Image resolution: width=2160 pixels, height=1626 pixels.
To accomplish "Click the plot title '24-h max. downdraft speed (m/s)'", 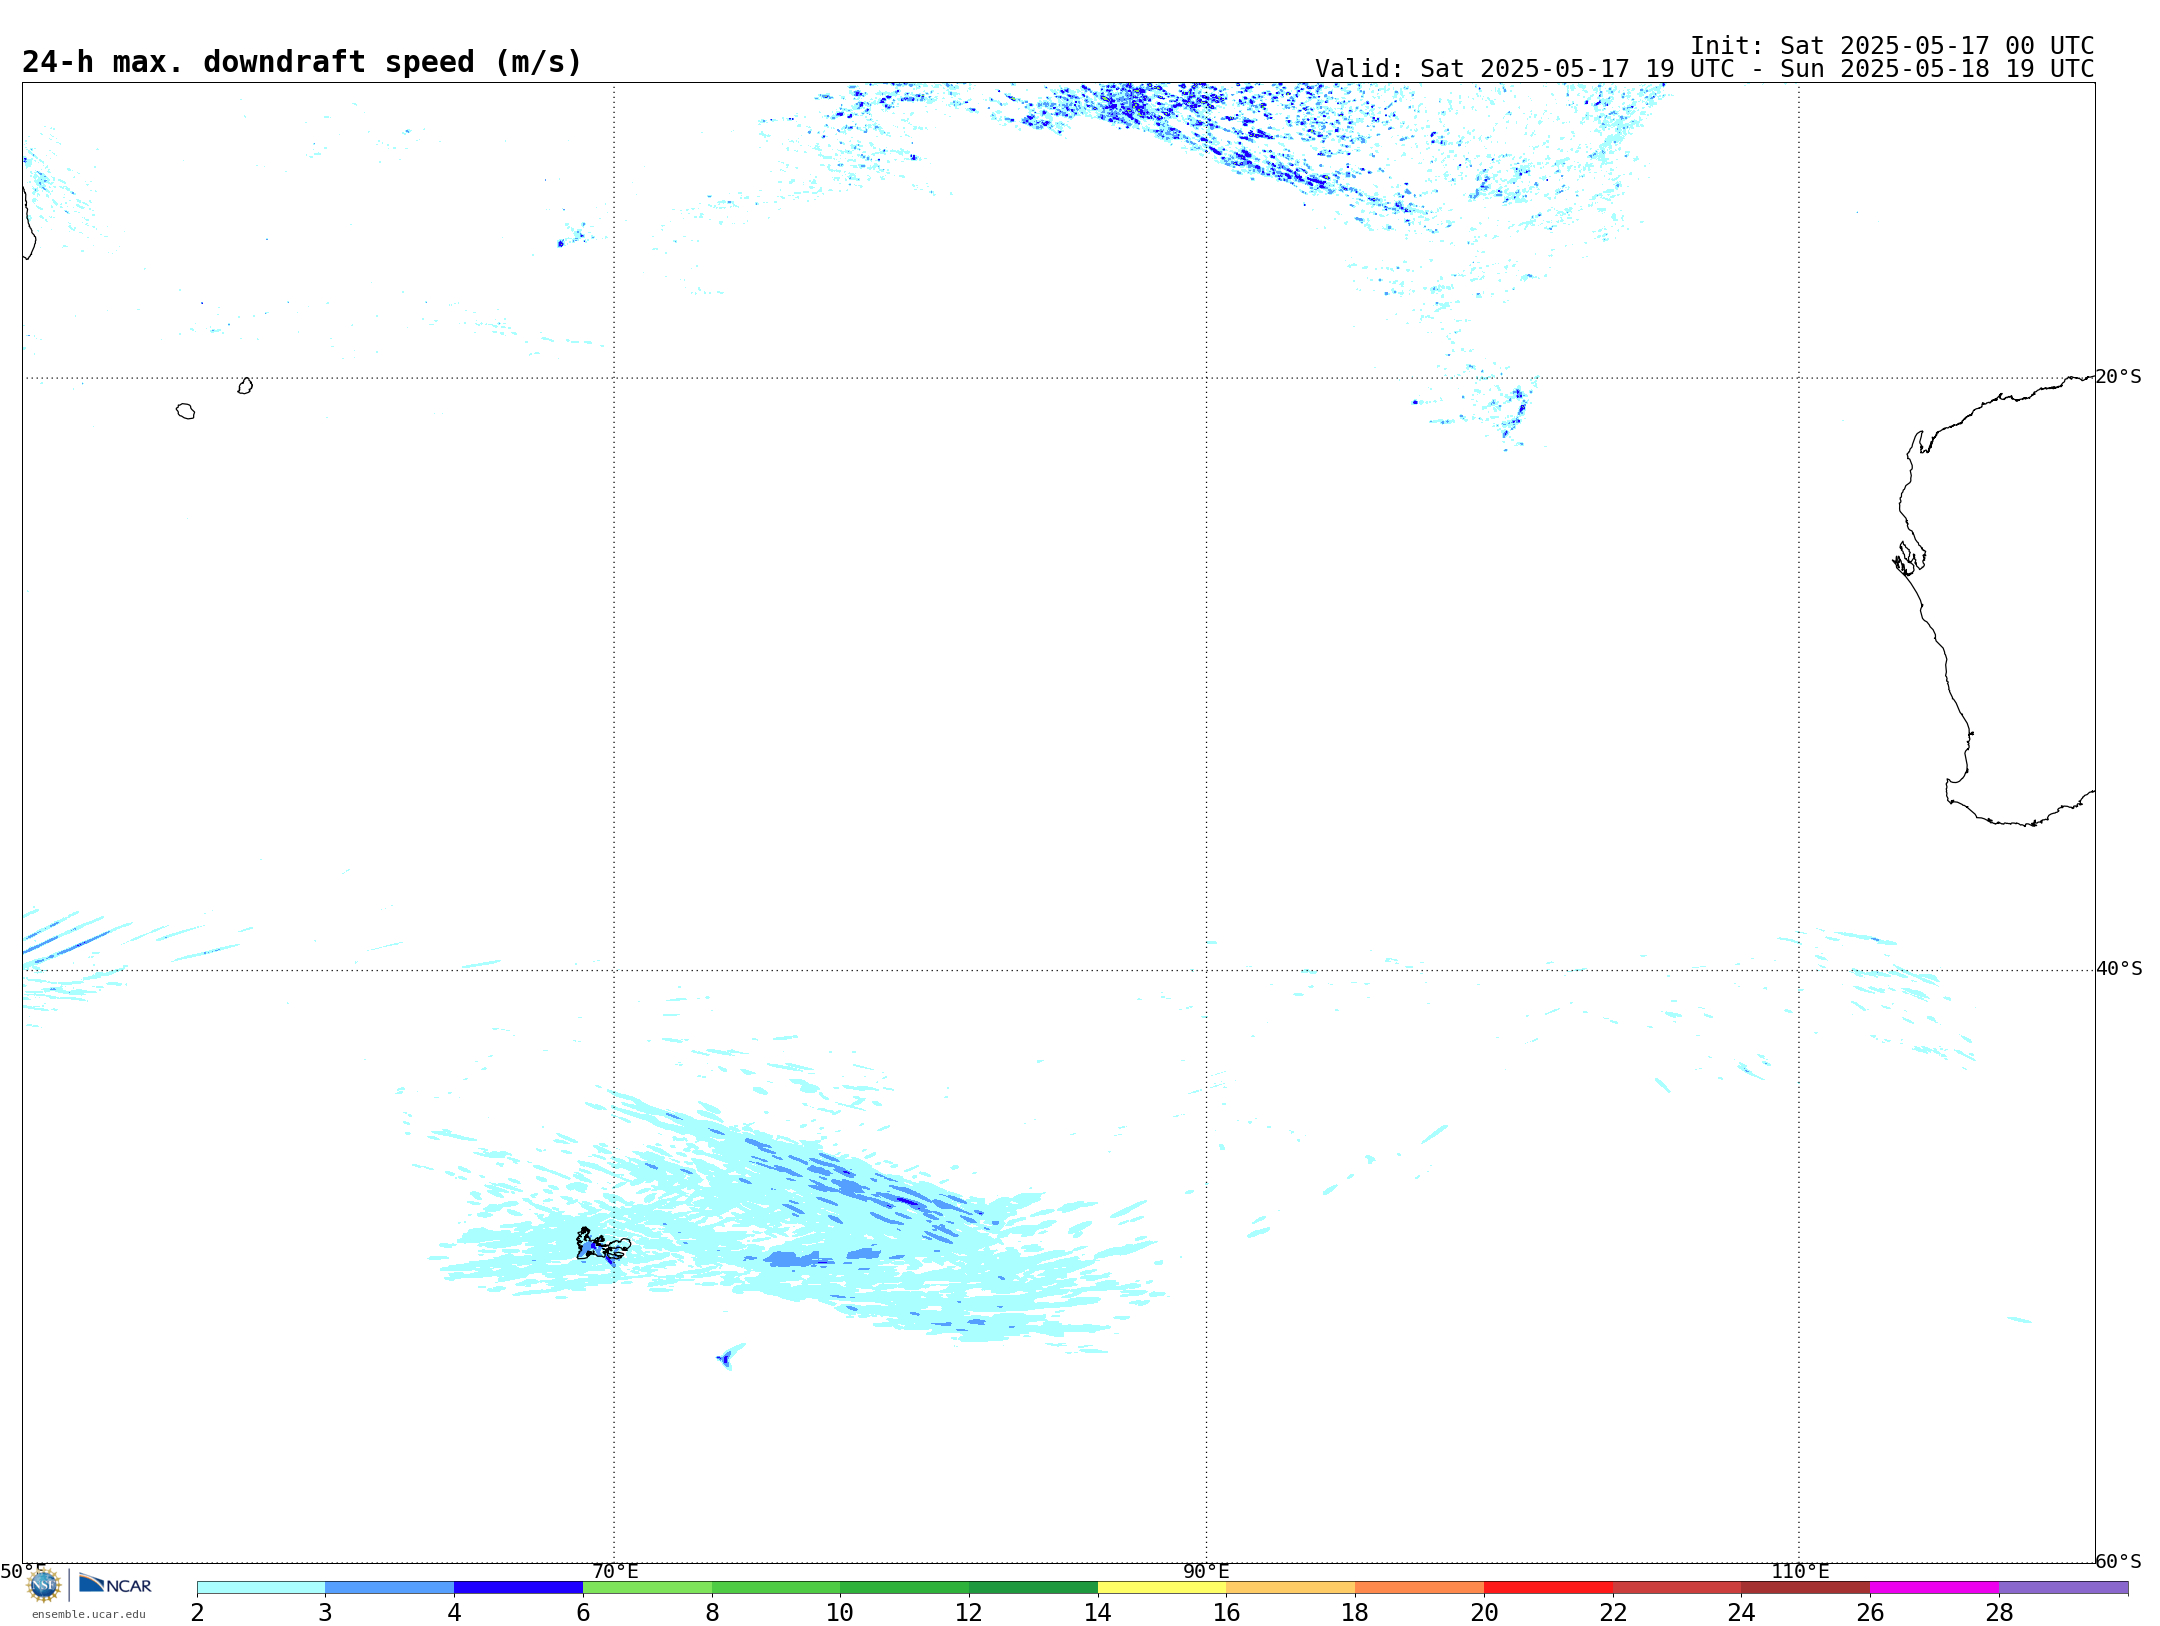I will coord(302,62).
